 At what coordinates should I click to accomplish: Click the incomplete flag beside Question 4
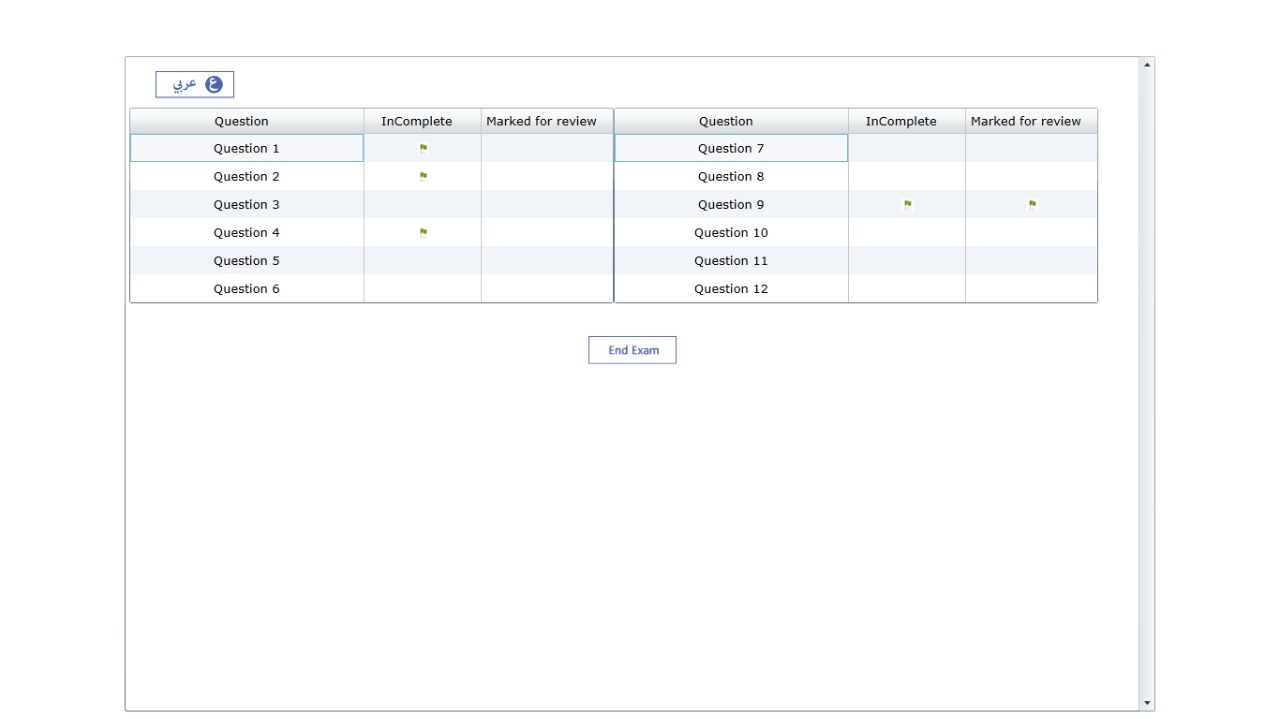pos(424,231)
